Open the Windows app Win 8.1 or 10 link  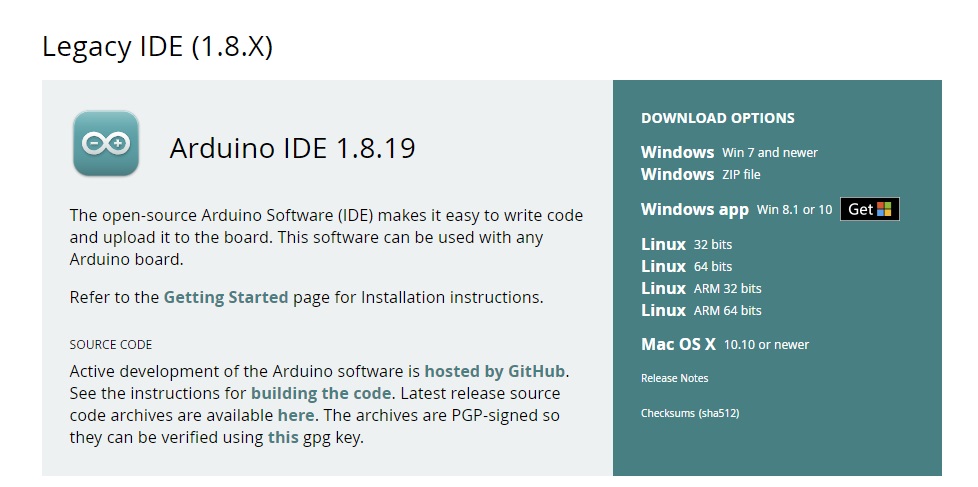tap(736, 210)
